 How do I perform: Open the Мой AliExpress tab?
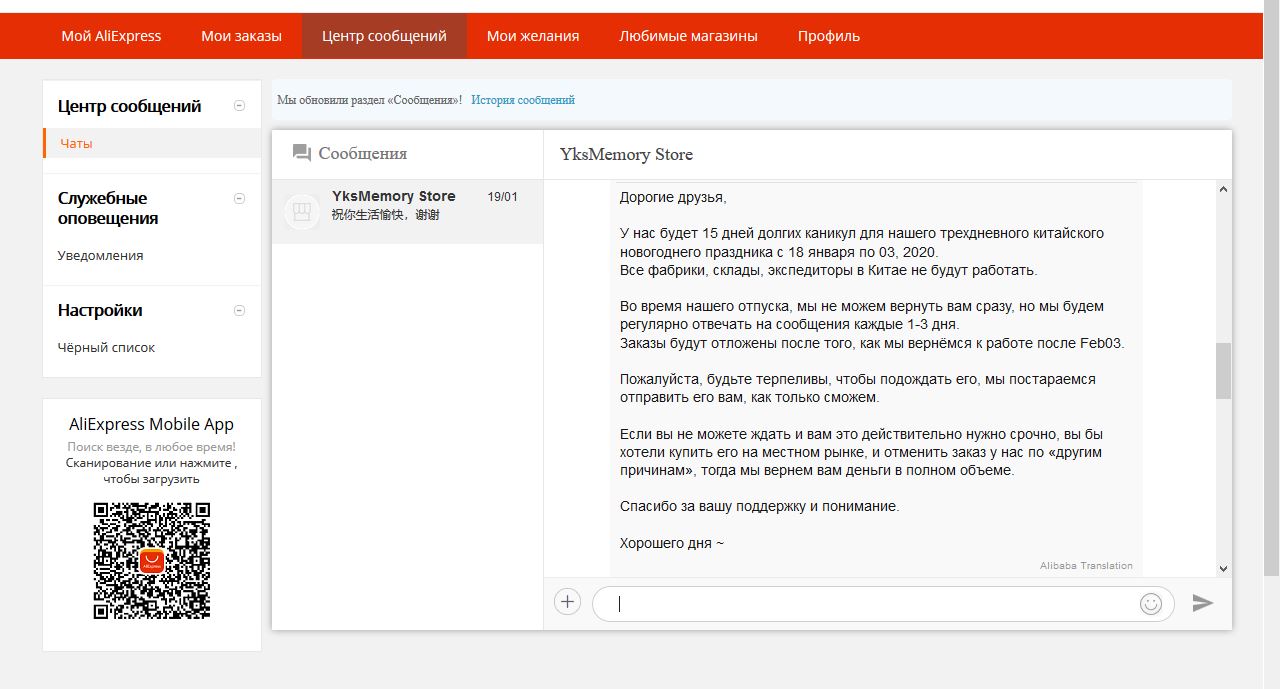pyautogui.click(x=111, y=36)
